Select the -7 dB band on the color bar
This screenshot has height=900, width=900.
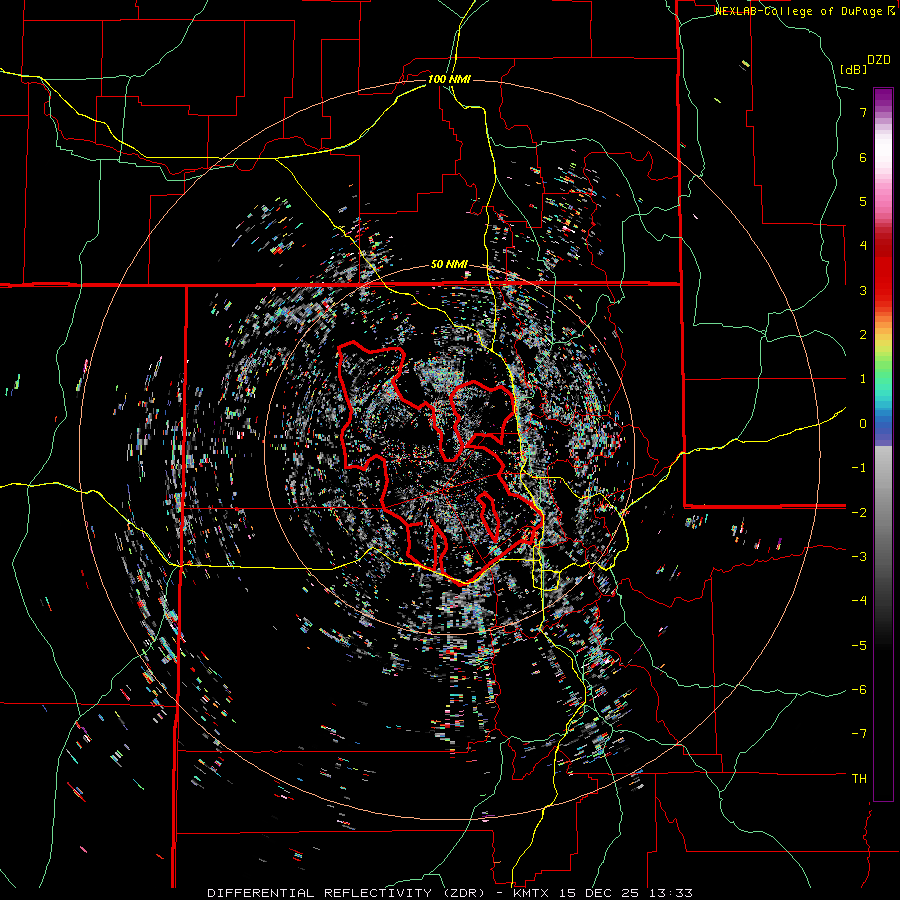click(x=883, y=734)
